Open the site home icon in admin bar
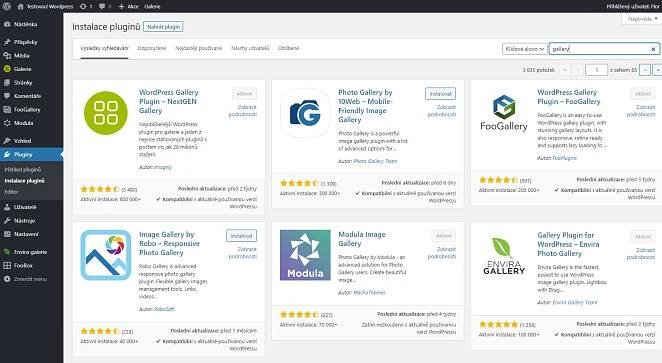 point(20,6)
